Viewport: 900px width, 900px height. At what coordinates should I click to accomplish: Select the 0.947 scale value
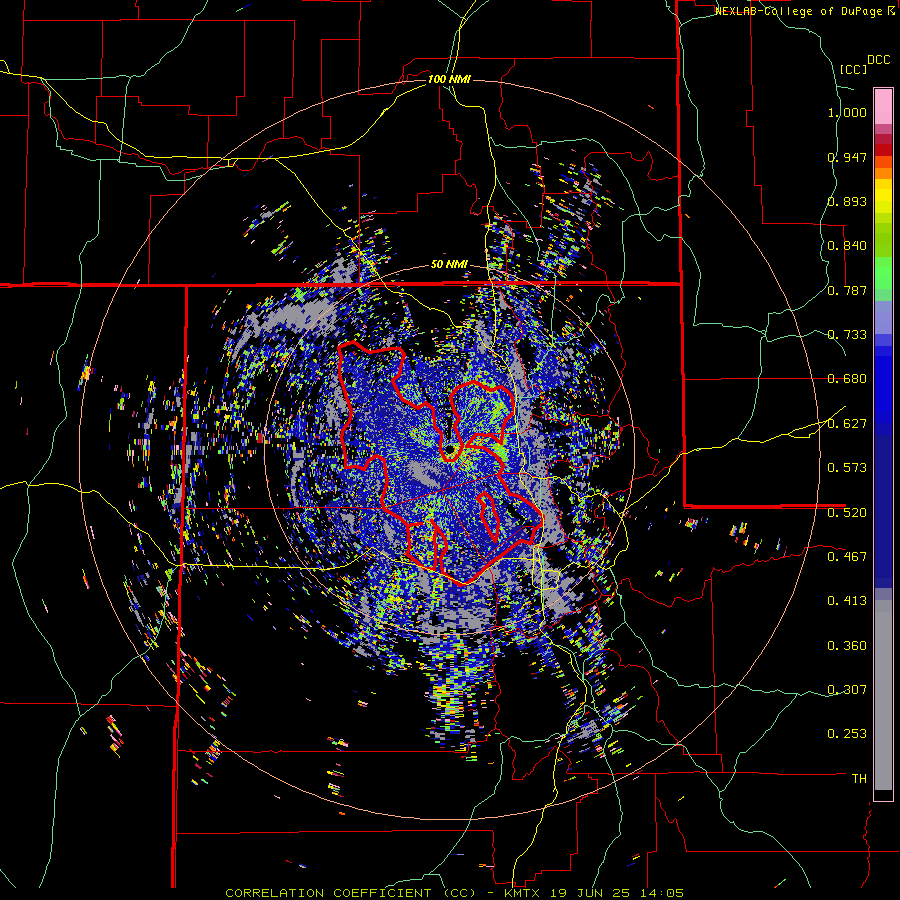847,157
